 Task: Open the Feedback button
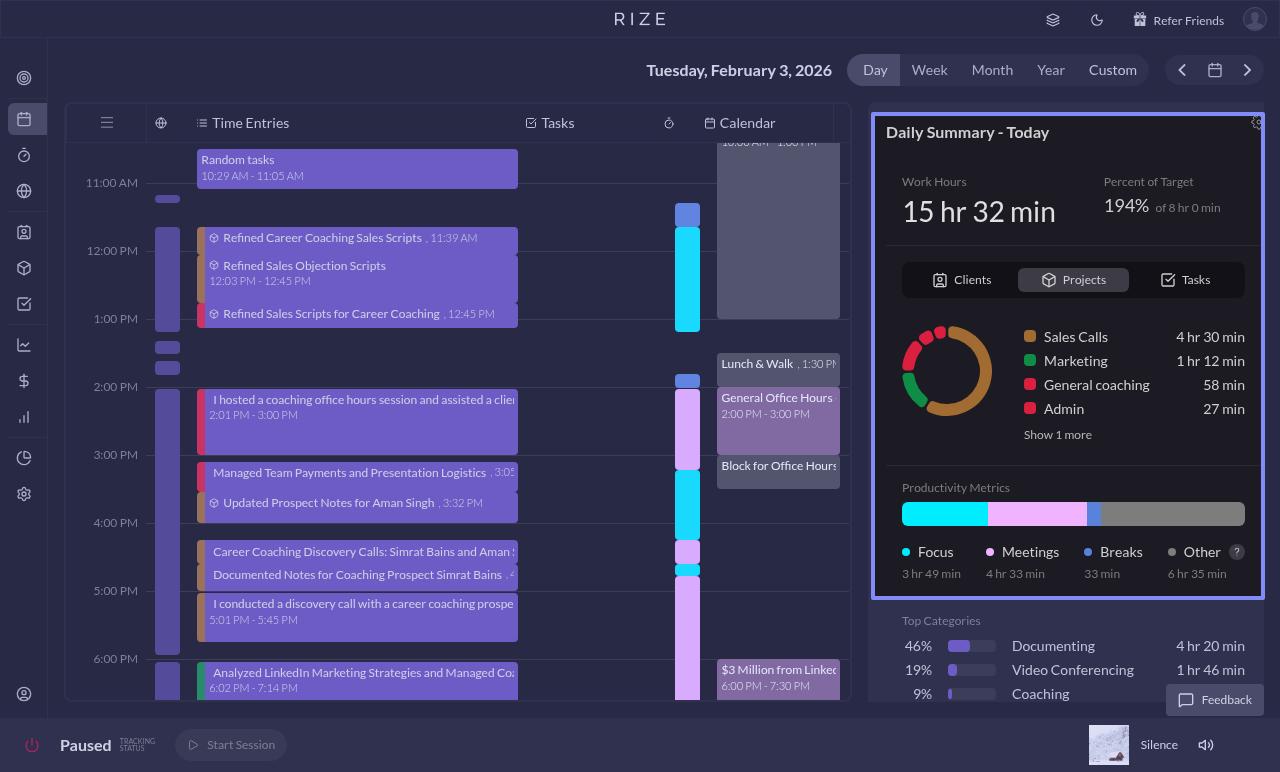click(x=1215, y=700)
